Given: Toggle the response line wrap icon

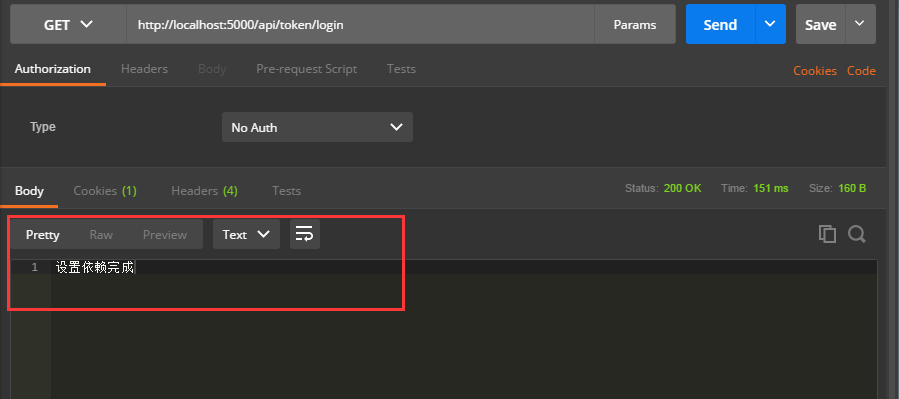Looking at the screenshot, I should click(x=304, y=234).
